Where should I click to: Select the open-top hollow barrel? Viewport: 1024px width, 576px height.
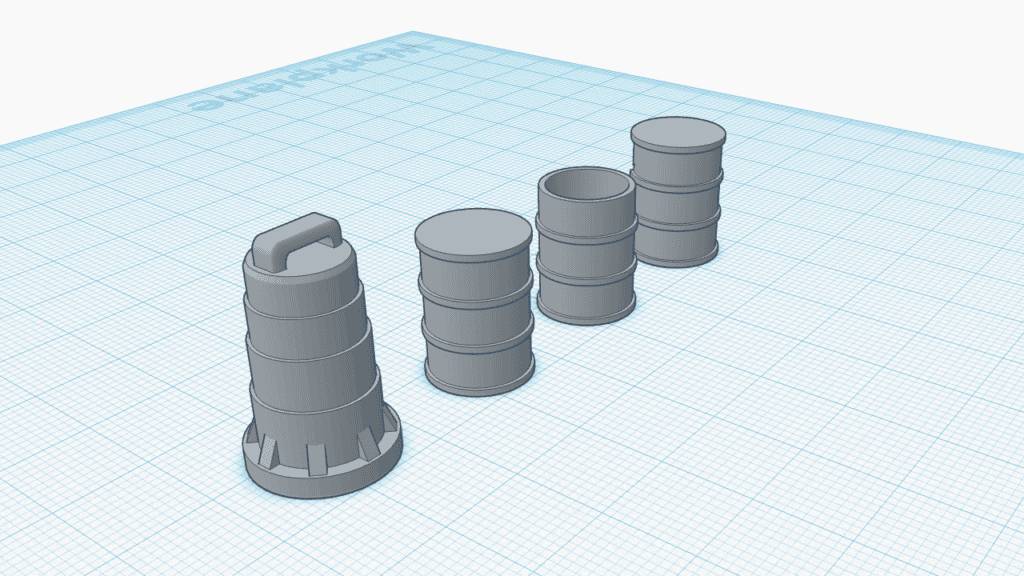[x=586, y=246]
